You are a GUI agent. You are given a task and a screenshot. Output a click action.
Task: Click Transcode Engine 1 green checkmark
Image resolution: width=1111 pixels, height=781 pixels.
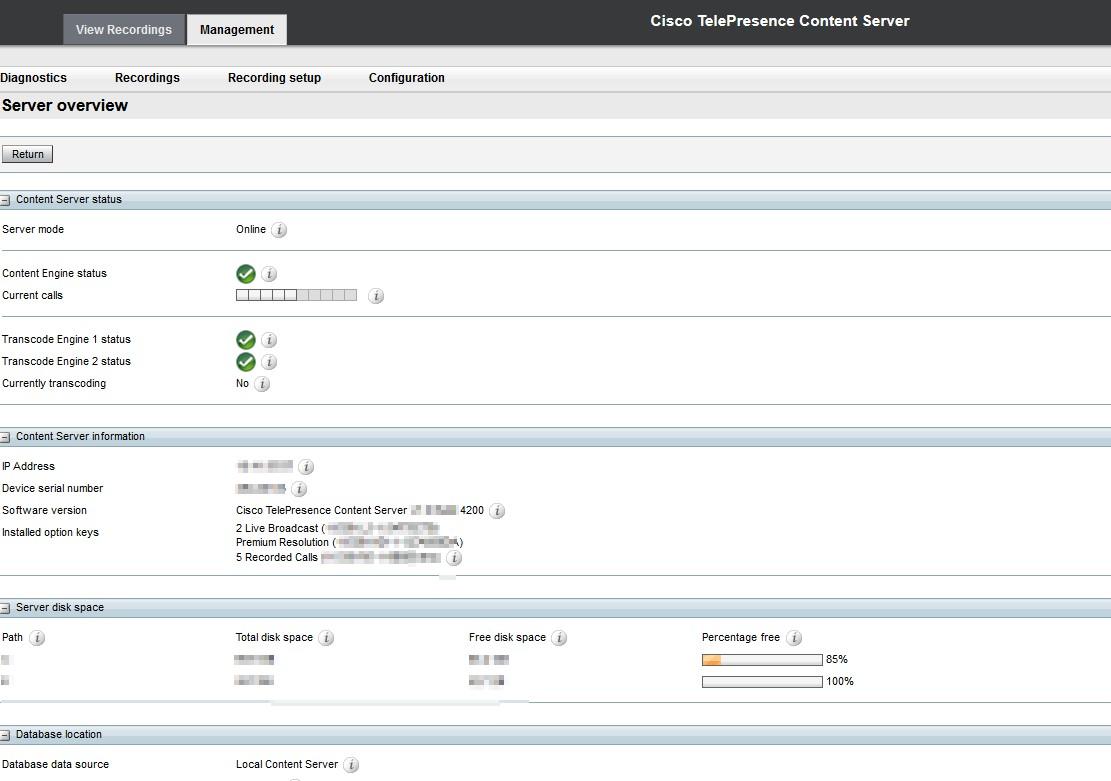pyautogui.click(x=246, y=339)
